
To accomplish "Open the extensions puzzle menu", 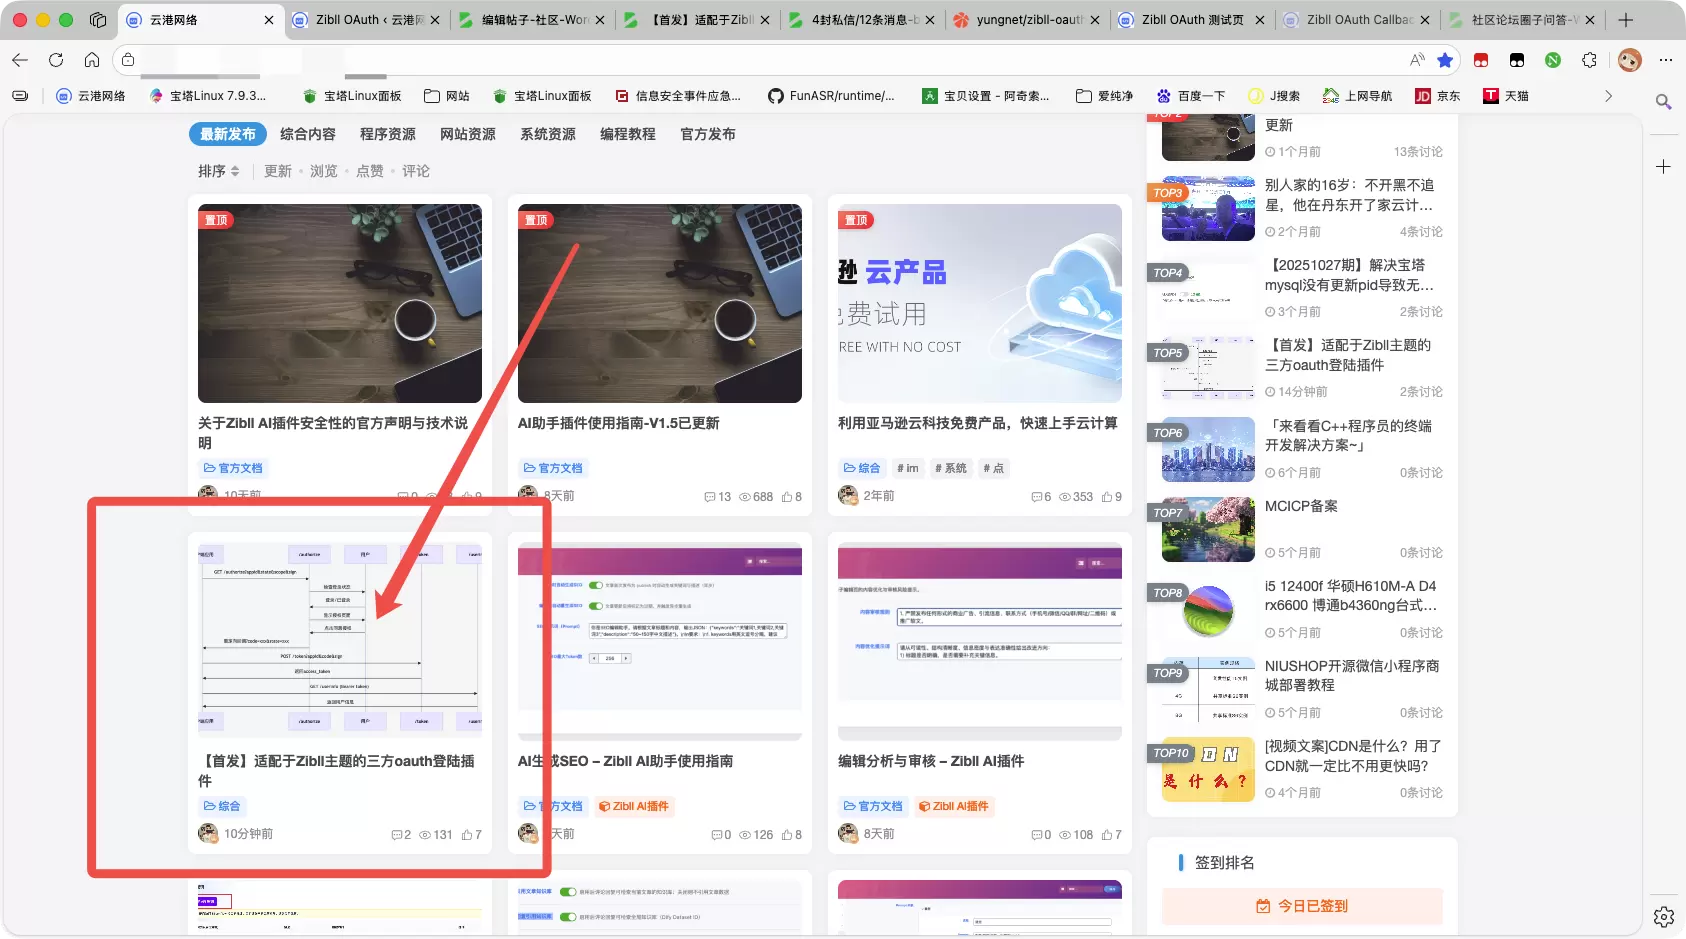I will [1589, 60].
